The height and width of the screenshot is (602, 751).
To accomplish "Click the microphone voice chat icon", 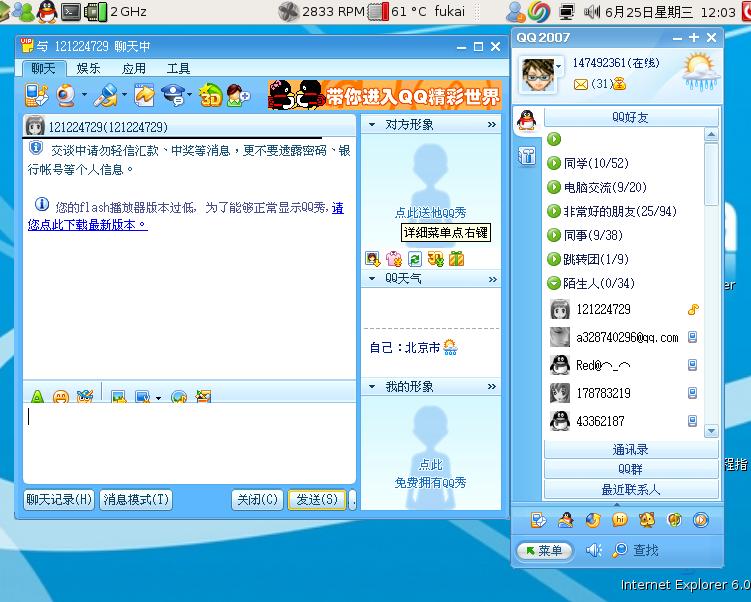I will (x=105, y=95).
